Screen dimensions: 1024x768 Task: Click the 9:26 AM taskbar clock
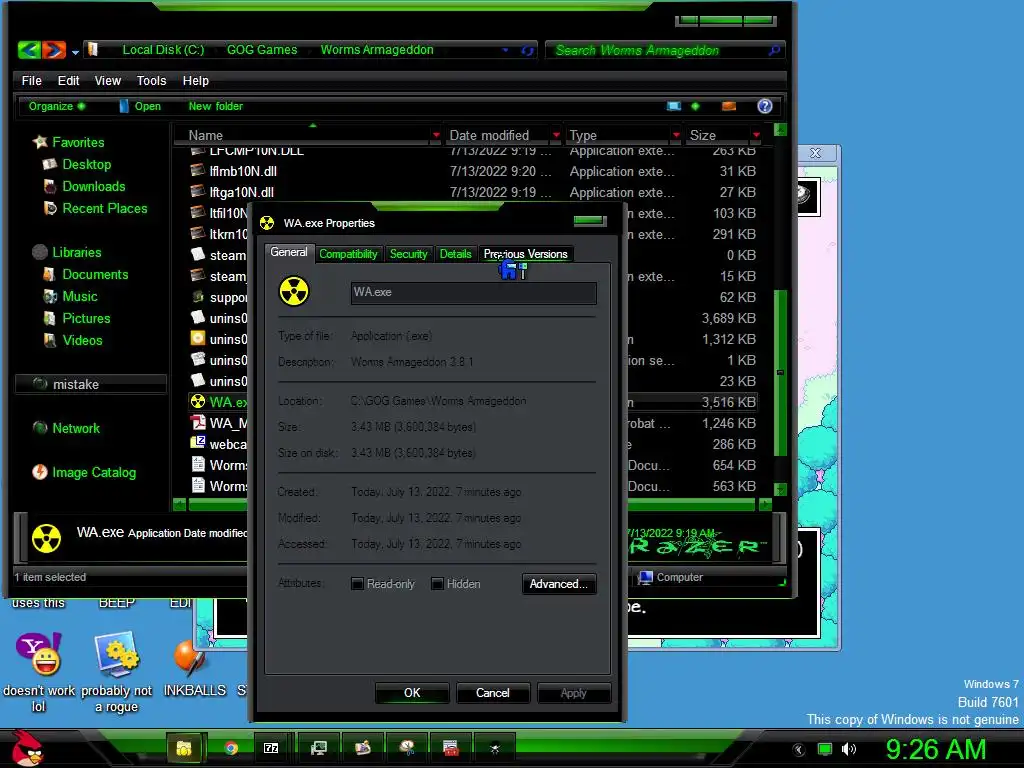pyautogui.click(x=936, y=749)
